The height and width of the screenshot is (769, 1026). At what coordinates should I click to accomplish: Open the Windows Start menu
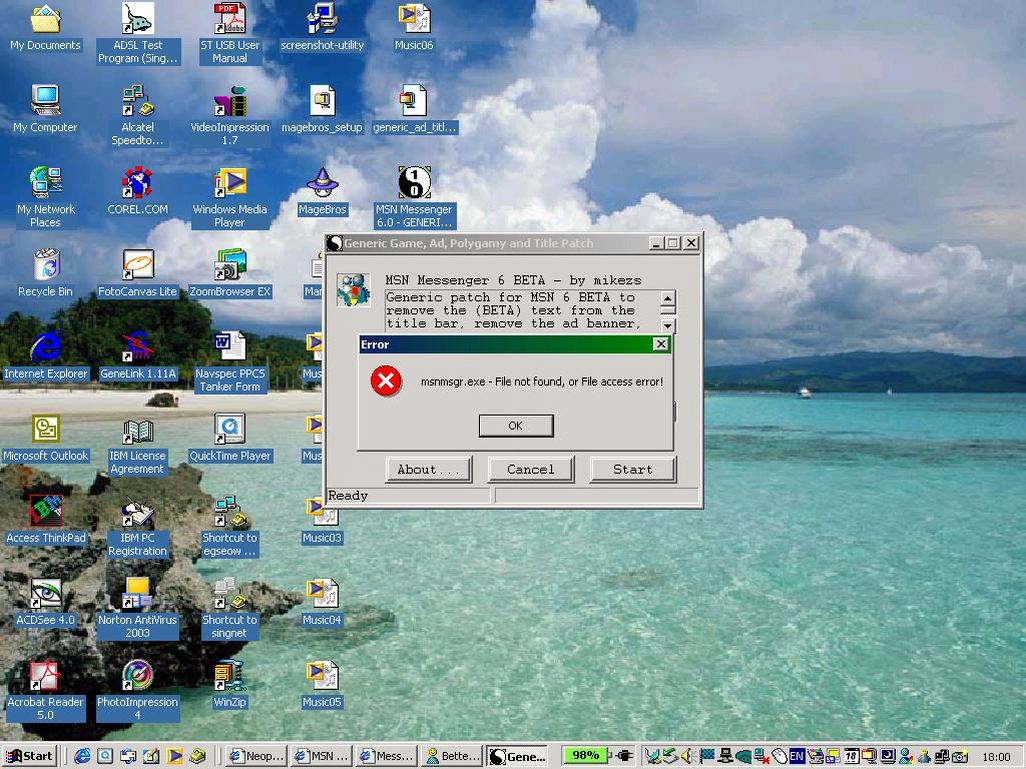tap(29, 756)
